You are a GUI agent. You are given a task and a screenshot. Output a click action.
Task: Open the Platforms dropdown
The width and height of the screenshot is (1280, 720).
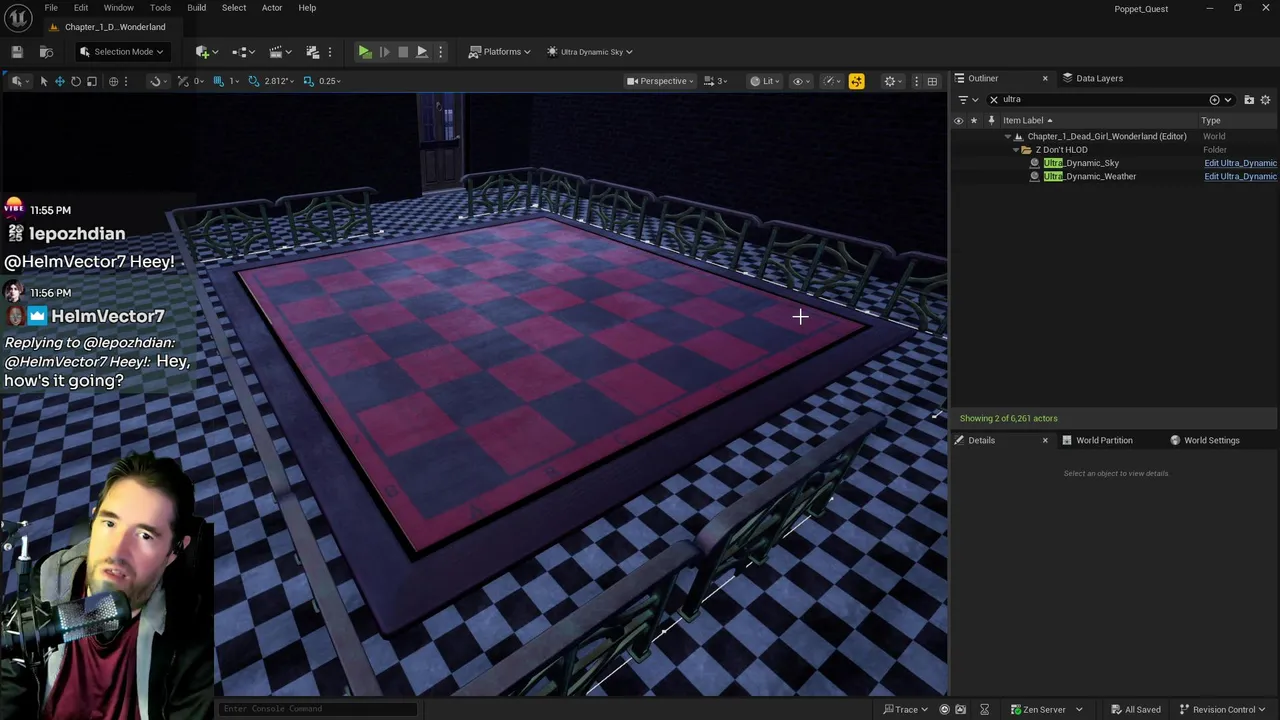pyautogui.click(x=500, y=52)
